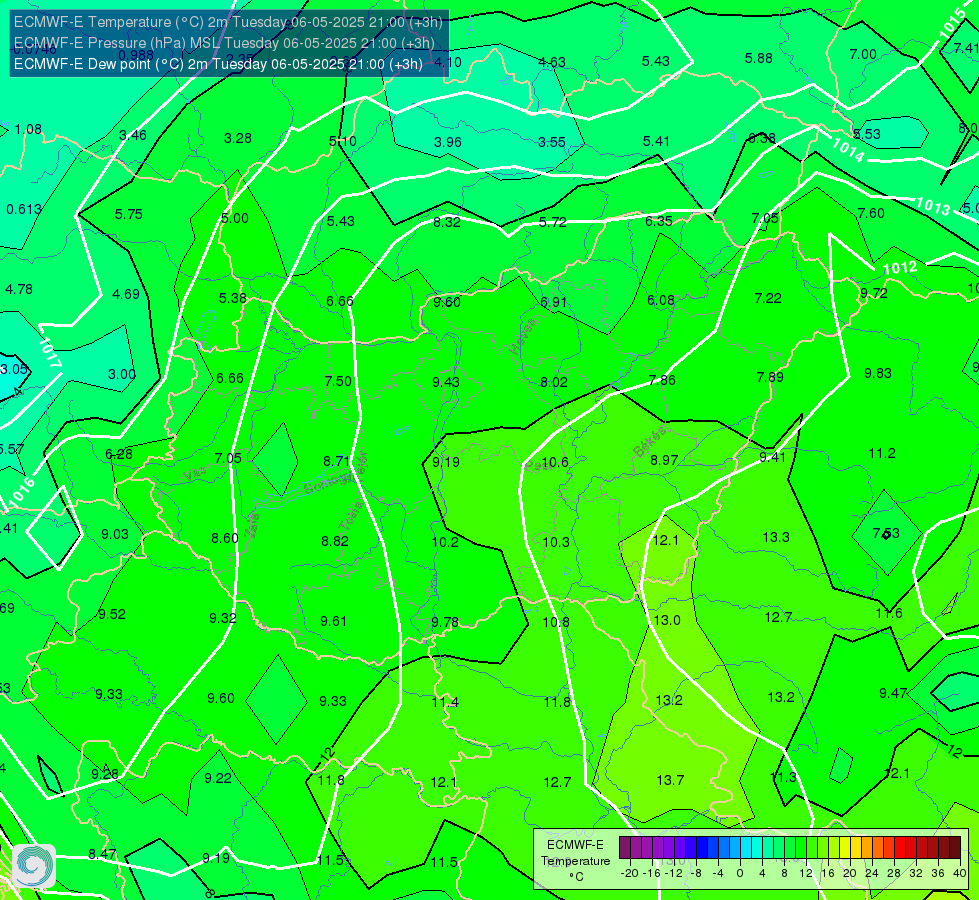The image size is (979, 900).
Task: Click the 5.72 temperature value
Action: click(x=553, y=222)
